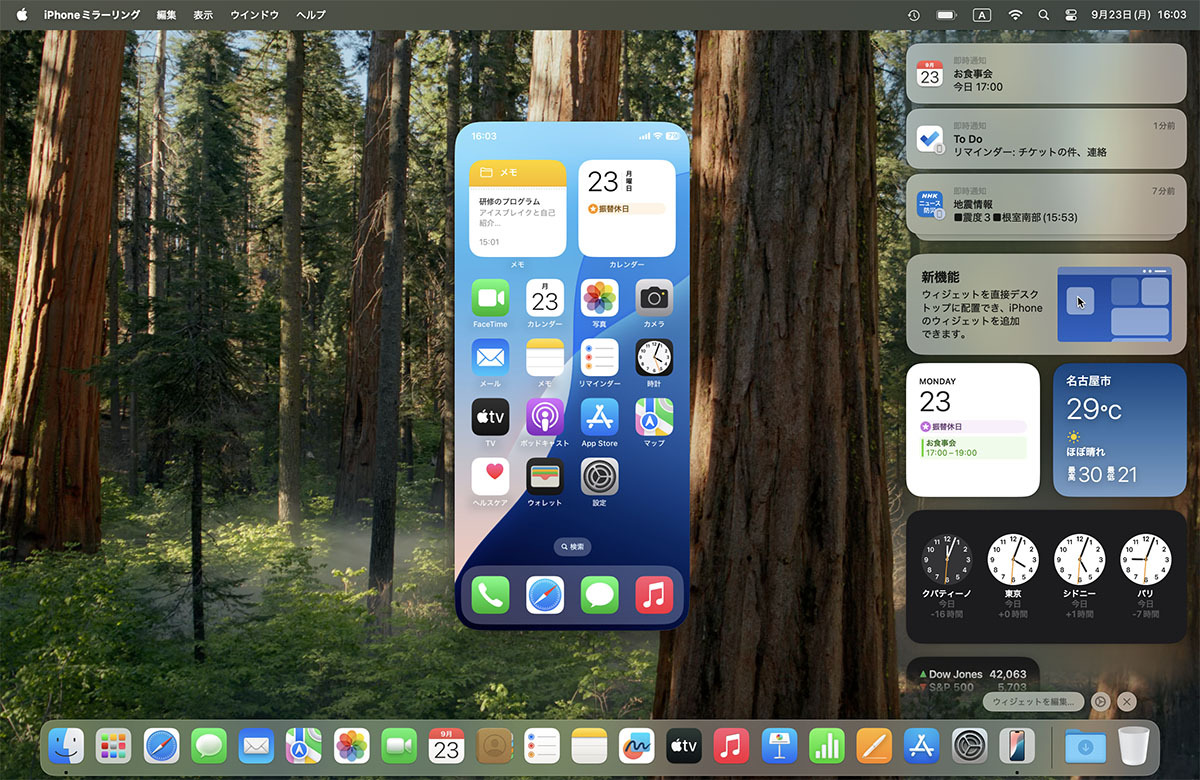The width and height of the screenshot is (1200, 780).
Task: Open the Health app on the iPhone
Action: (x=490, y=477)
